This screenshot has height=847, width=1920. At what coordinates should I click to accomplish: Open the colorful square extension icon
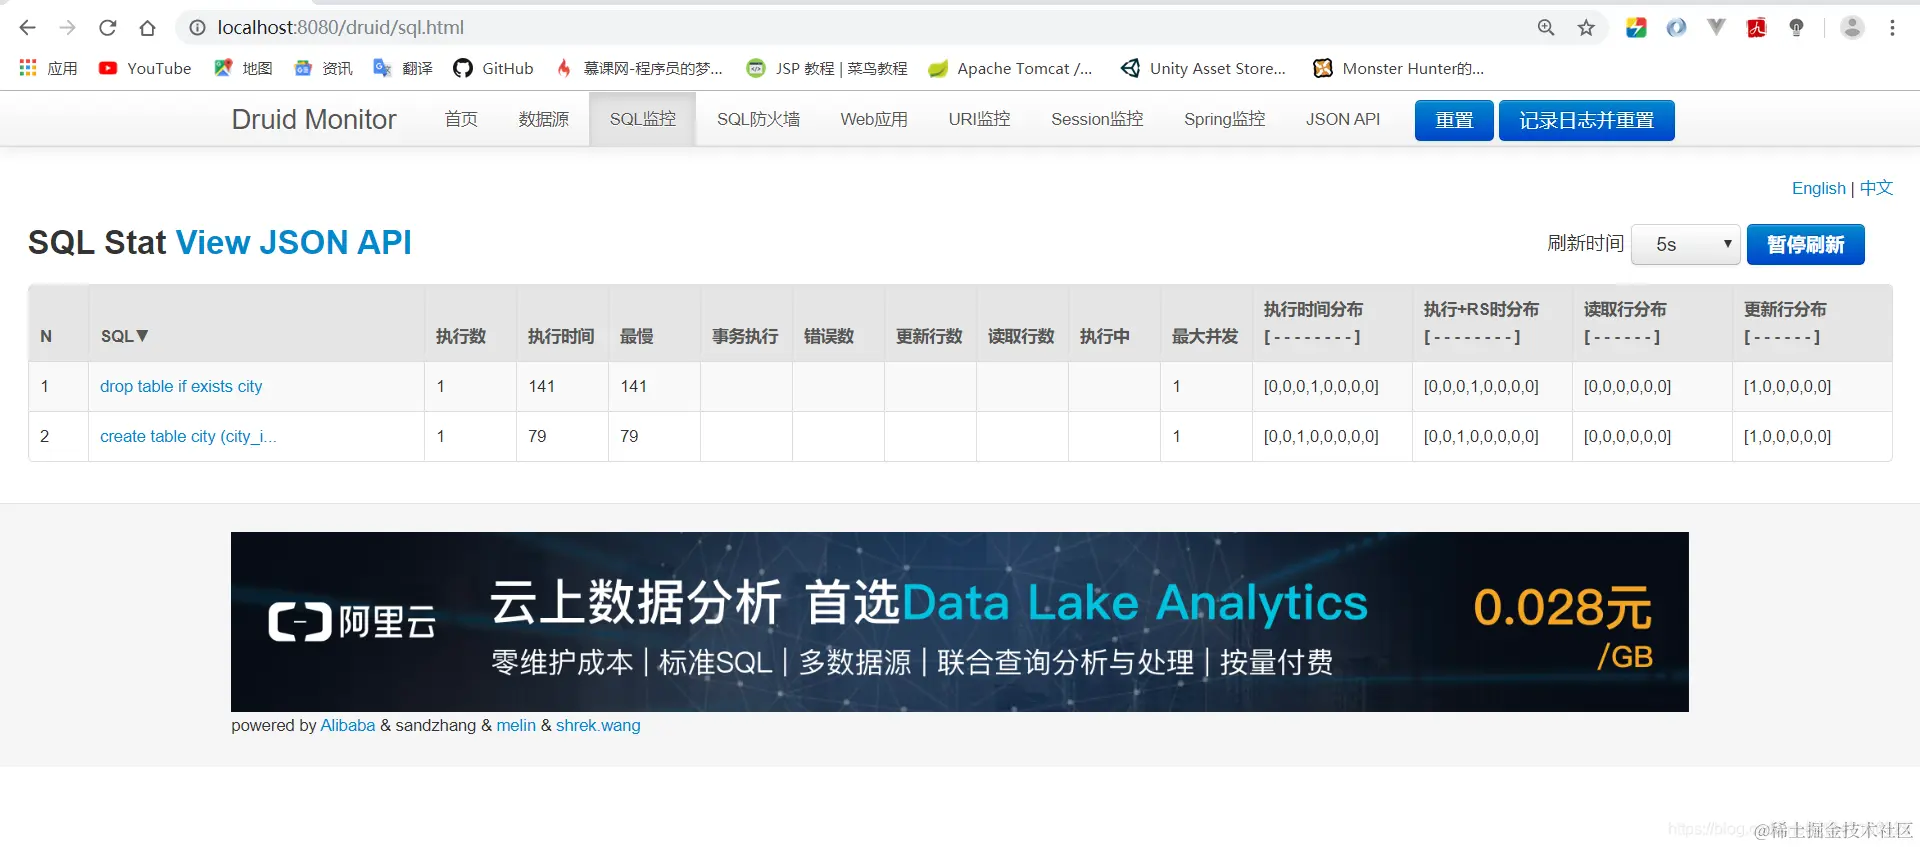1636,28
